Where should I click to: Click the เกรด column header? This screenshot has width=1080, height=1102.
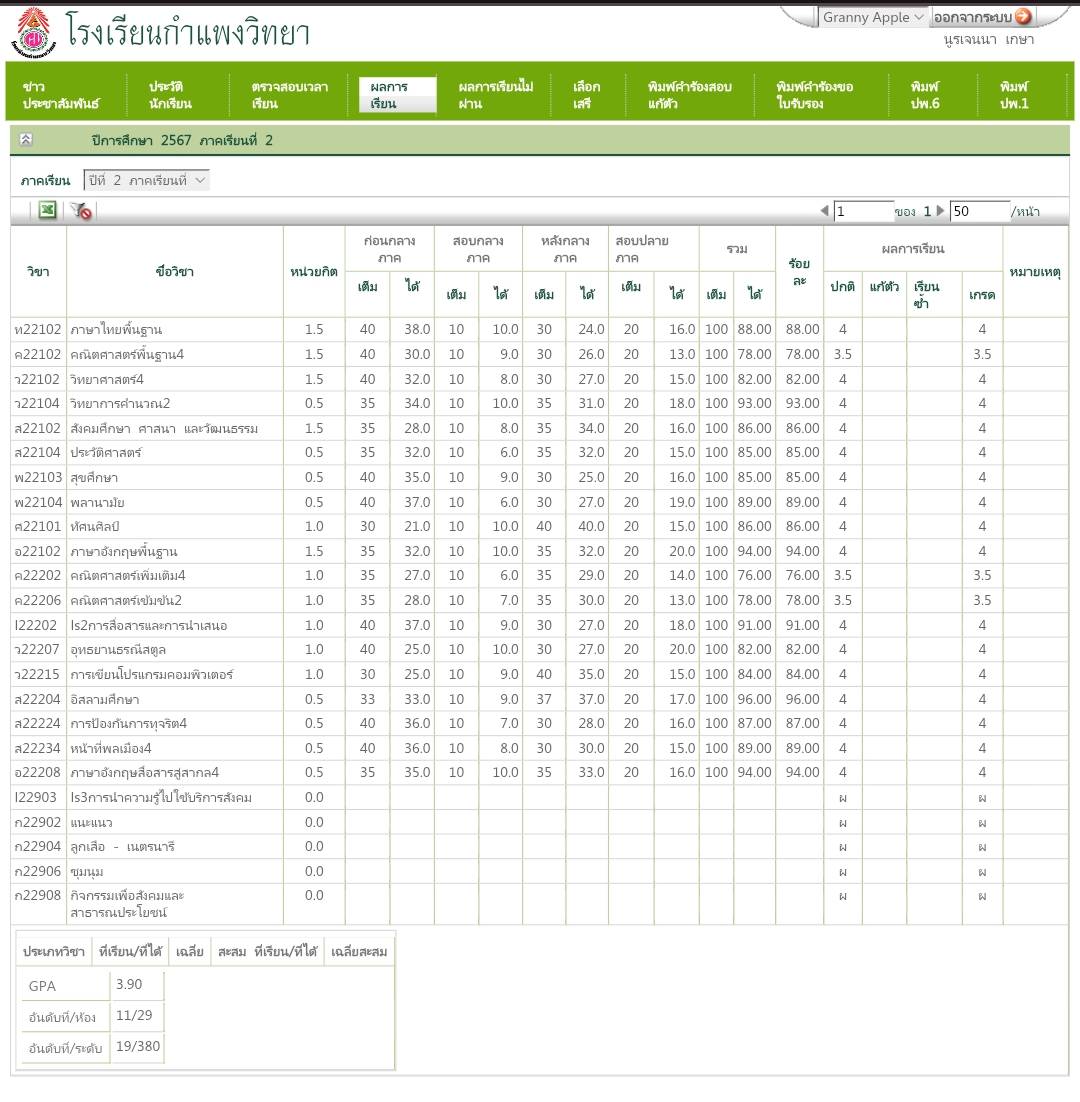tap(982, 294)
